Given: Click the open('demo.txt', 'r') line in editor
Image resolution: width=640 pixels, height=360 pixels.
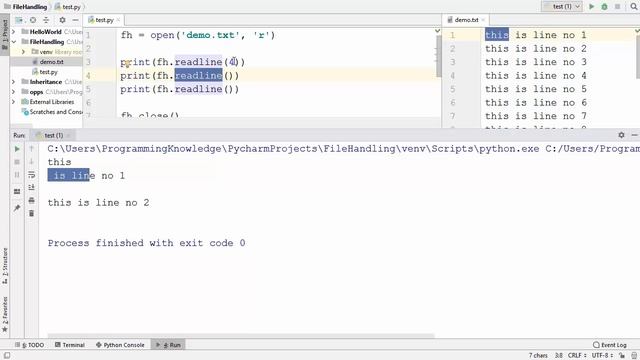Looking at the screenshot, I should (198, 35).
